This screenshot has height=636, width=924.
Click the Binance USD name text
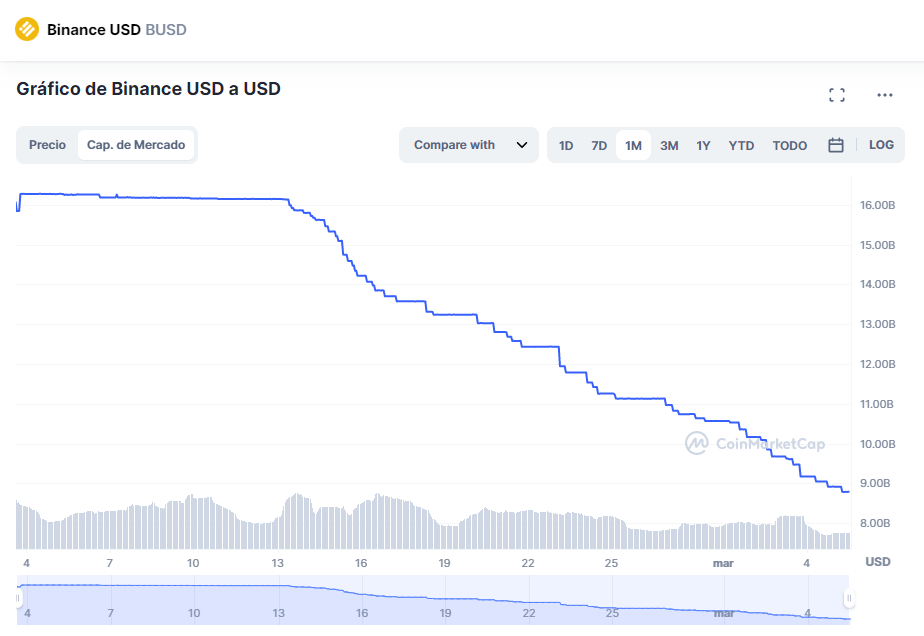coord(94,29)
